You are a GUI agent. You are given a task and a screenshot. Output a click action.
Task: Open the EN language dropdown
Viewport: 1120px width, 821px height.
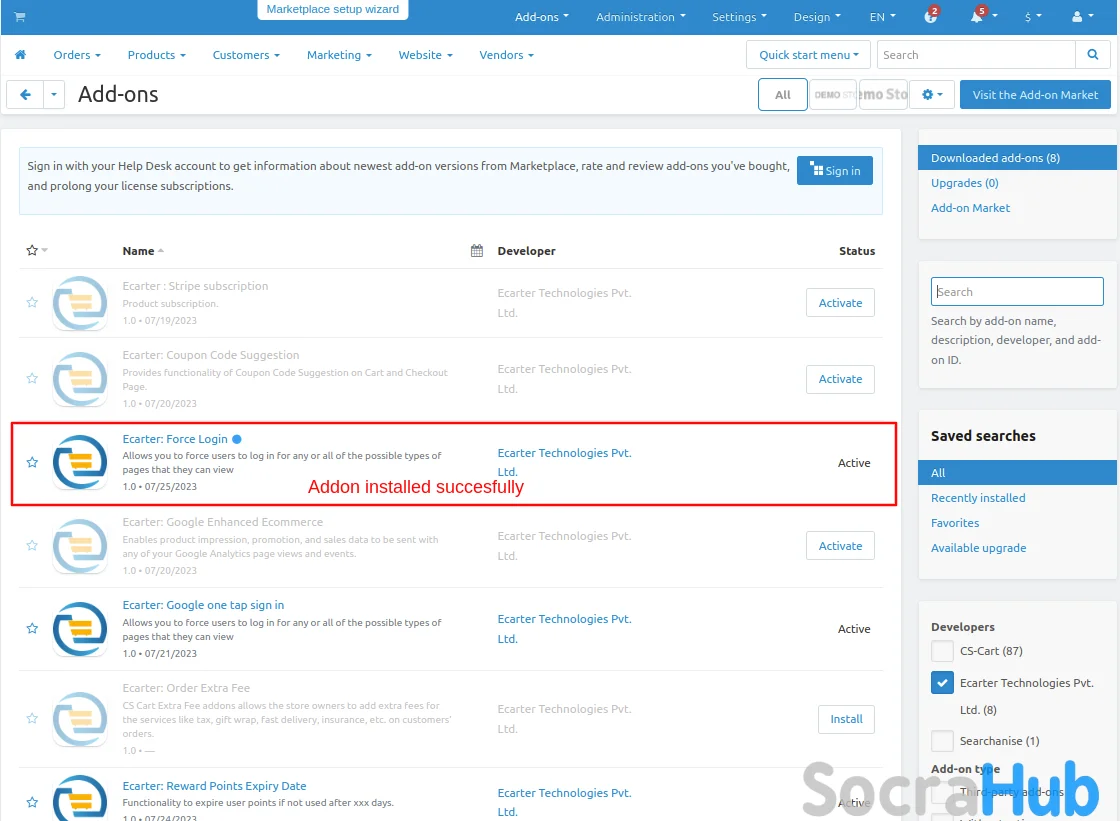(x=883, y=16)
